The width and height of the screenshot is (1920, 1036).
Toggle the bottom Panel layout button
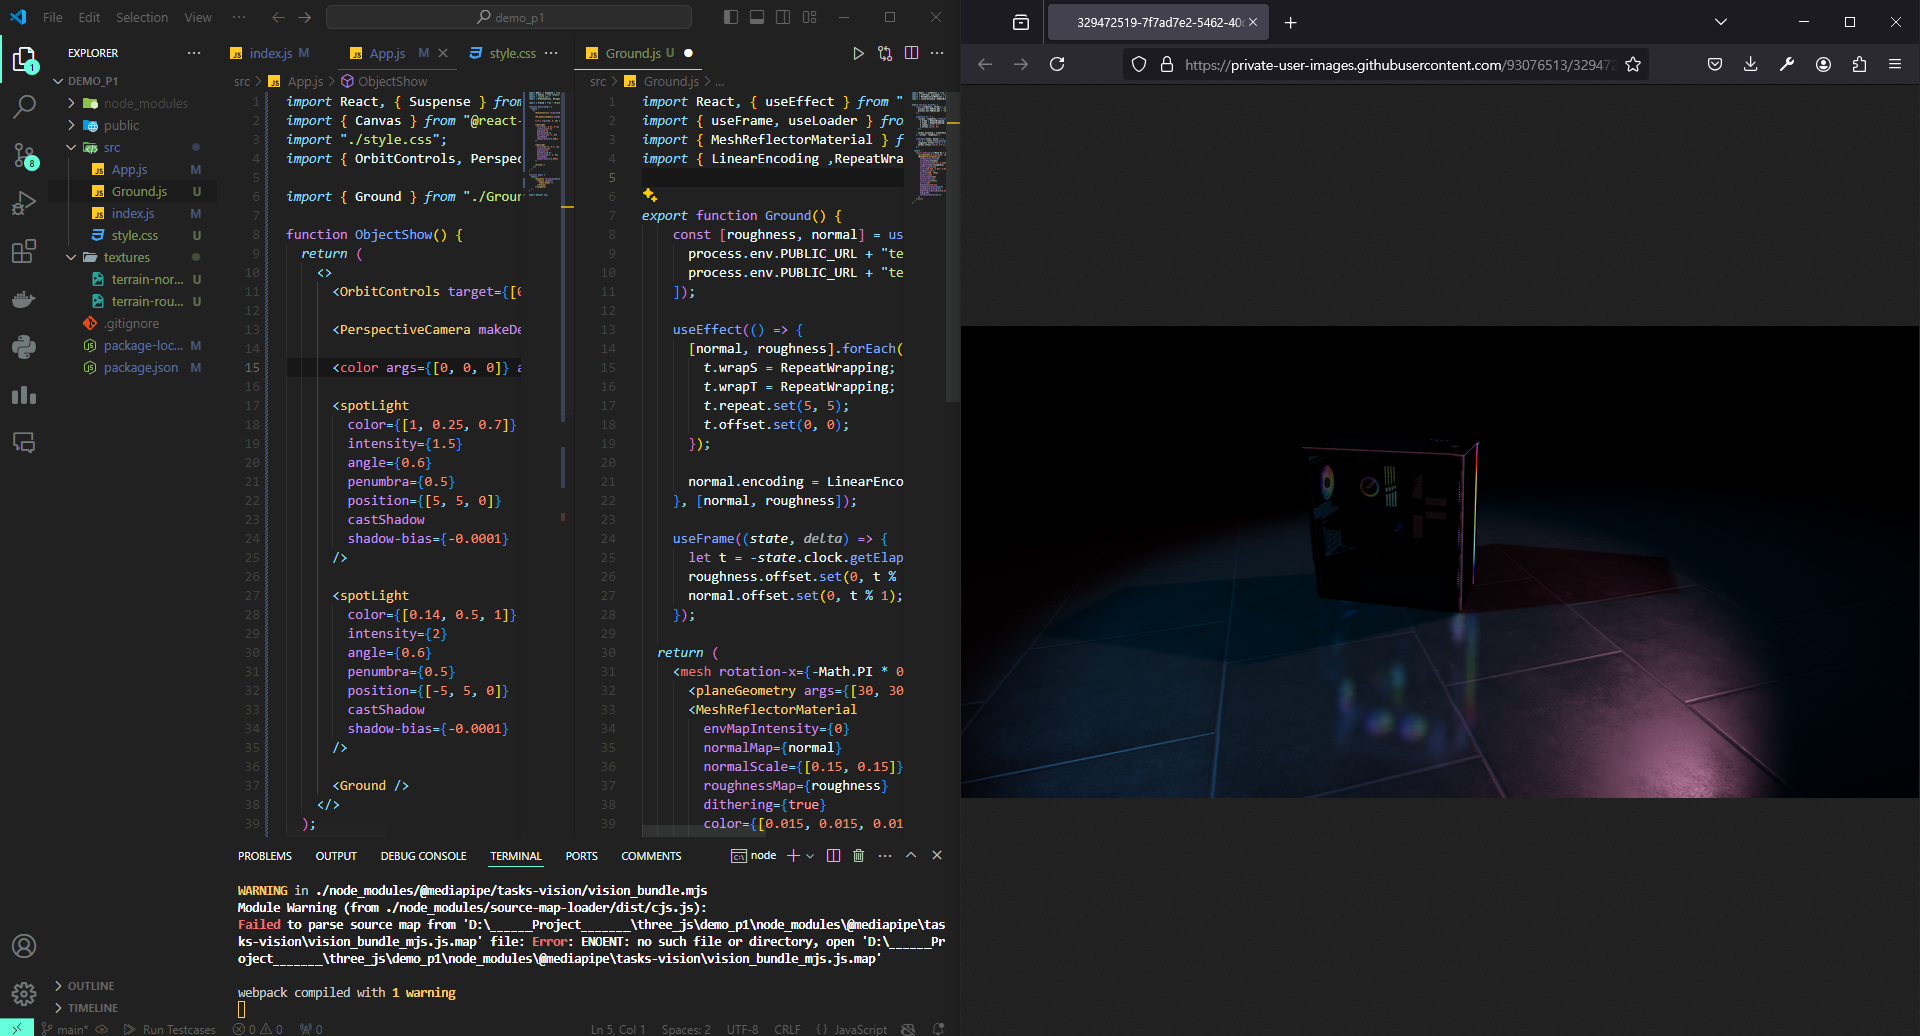(757, 17)
